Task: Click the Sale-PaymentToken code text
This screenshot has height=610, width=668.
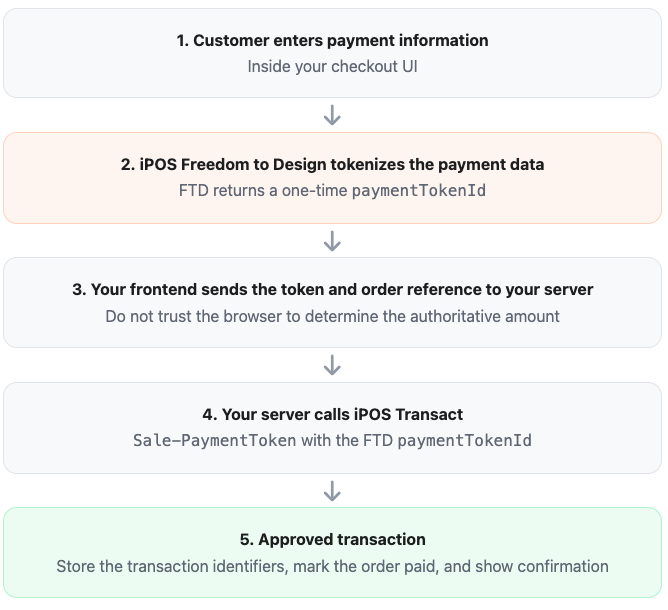Action: pyautogui.click(x=214, y=440)
